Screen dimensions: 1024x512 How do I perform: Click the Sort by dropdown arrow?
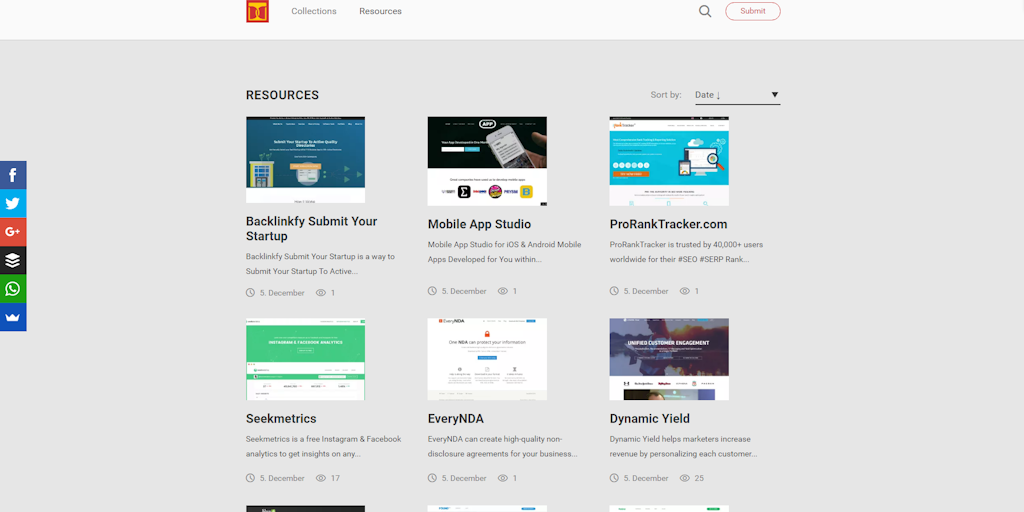tap(775, 95)
